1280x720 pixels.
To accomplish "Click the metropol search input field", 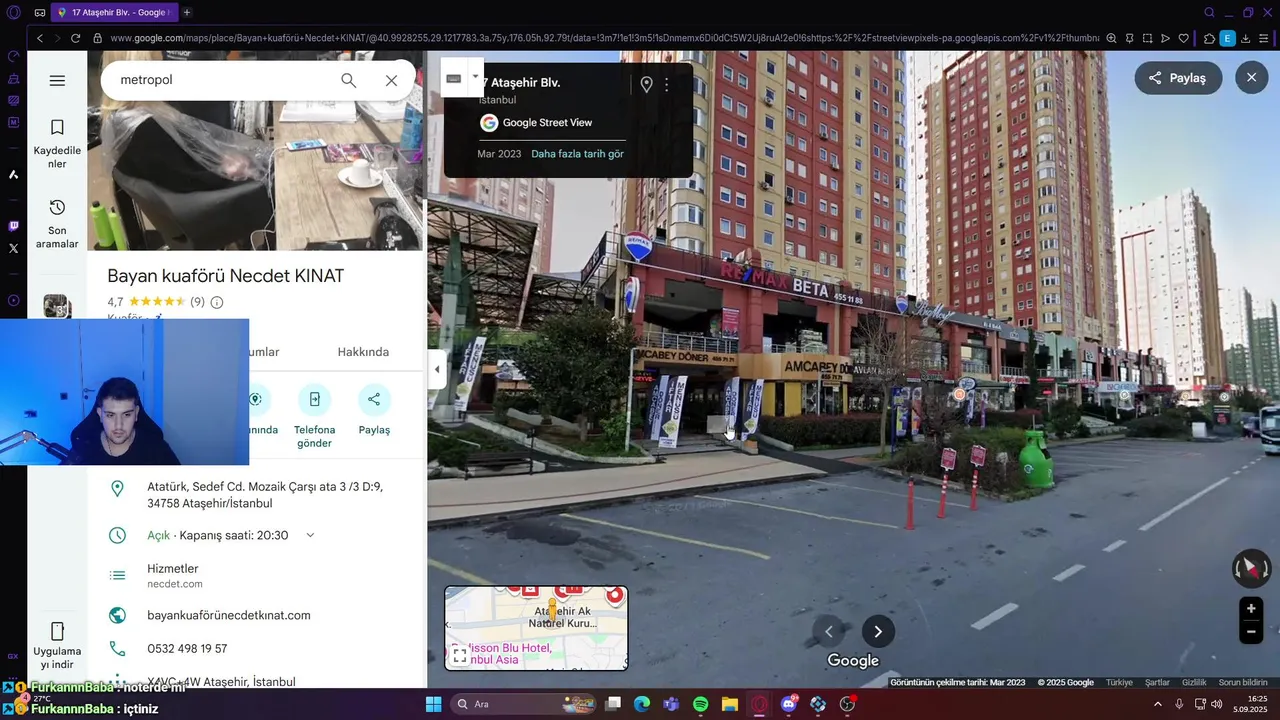I will [220, 80].
